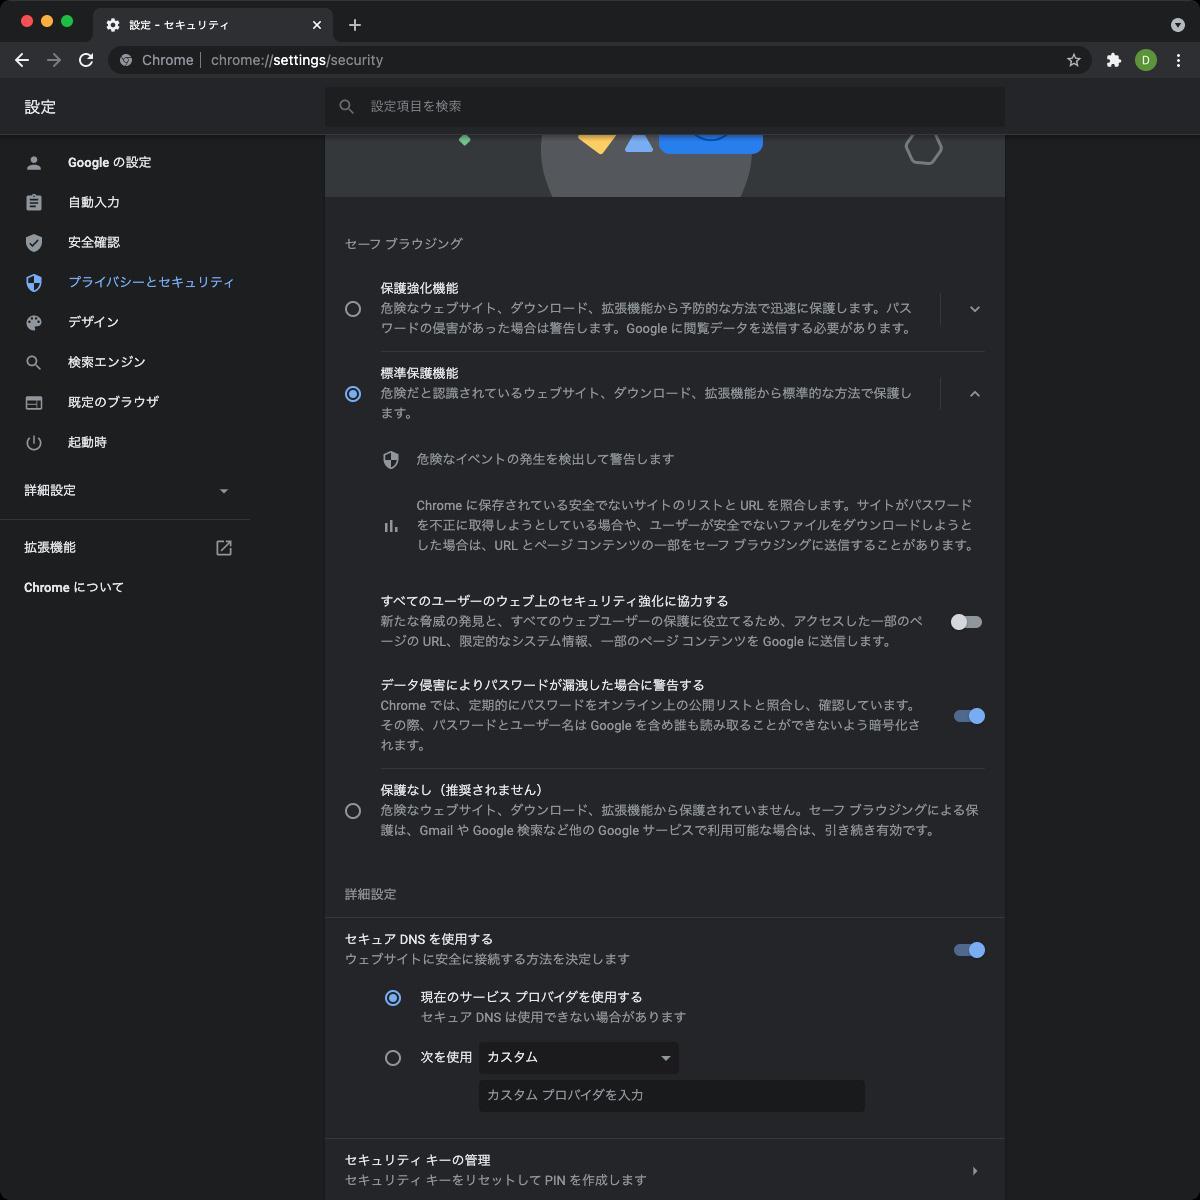Click the 設定 heading
Image resolution: width=1200 pixels, height=1200 pixels.
40,107
